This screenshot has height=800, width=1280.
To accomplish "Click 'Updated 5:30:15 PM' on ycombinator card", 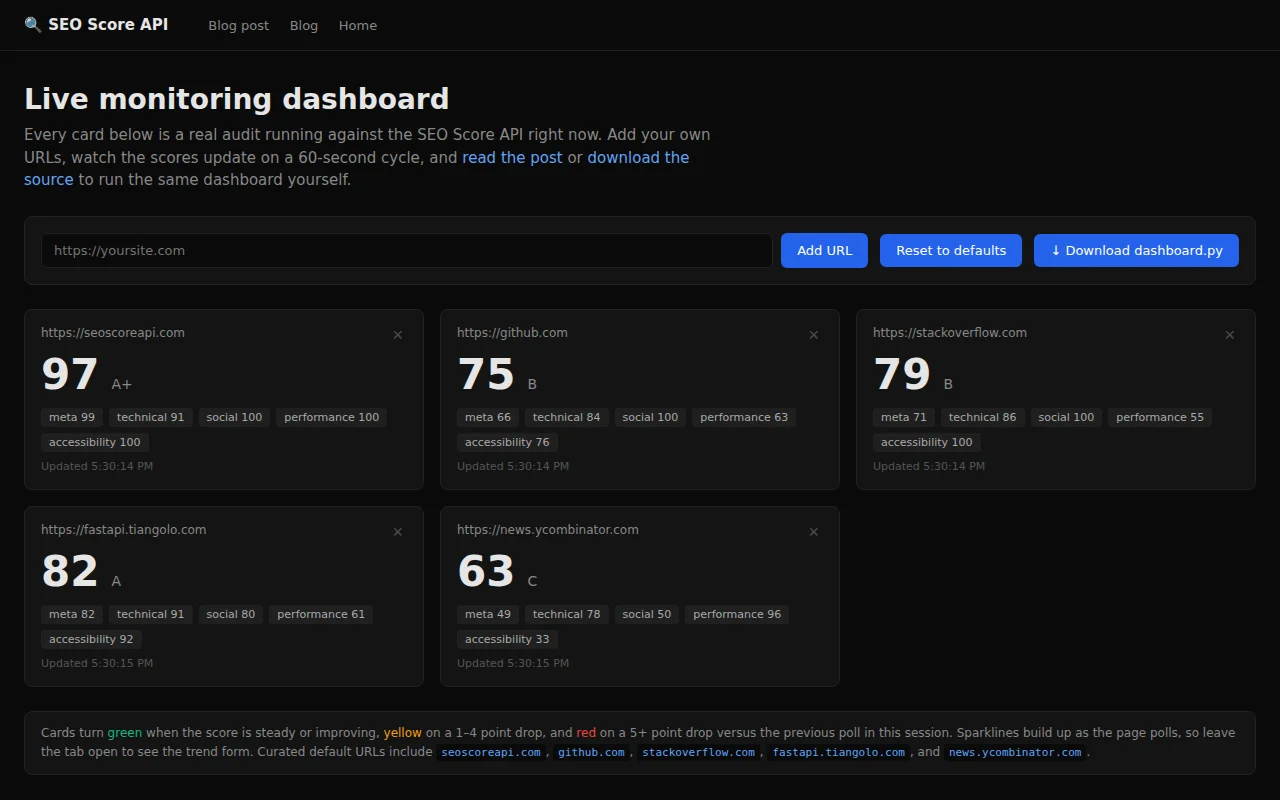I will 513,663.
